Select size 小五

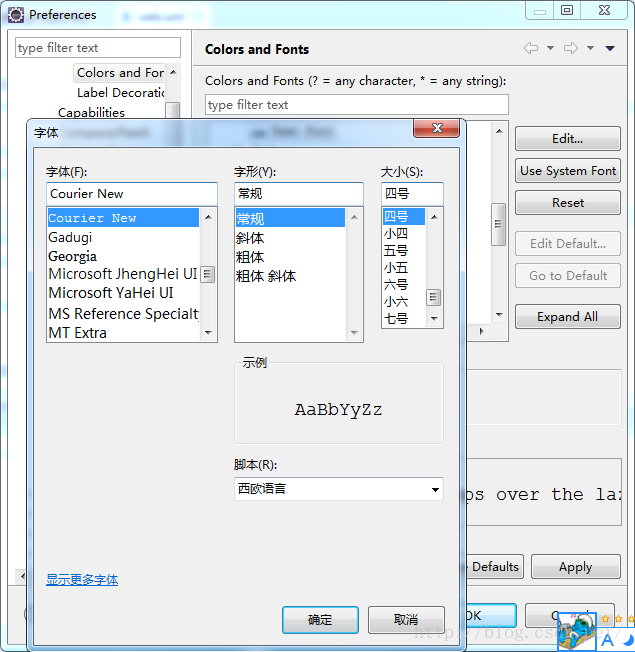click(404, 268)
